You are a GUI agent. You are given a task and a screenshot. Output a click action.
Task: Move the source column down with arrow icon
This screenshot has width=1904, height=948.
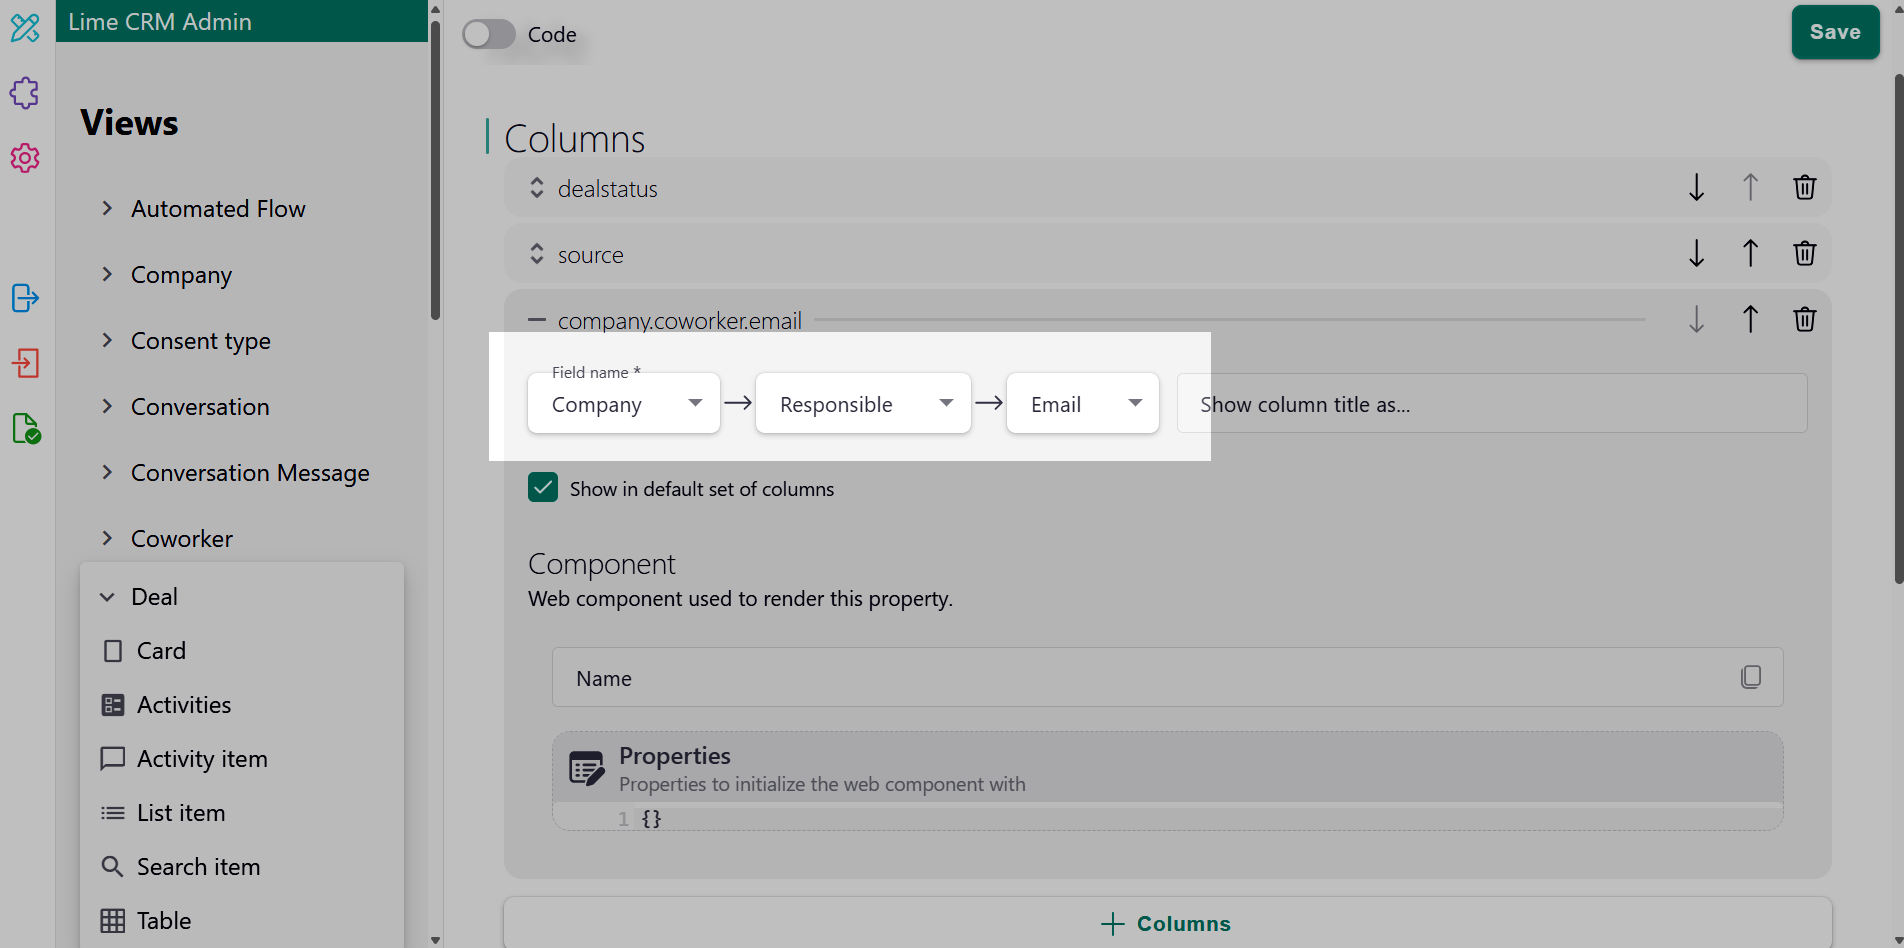(1695, 253)
